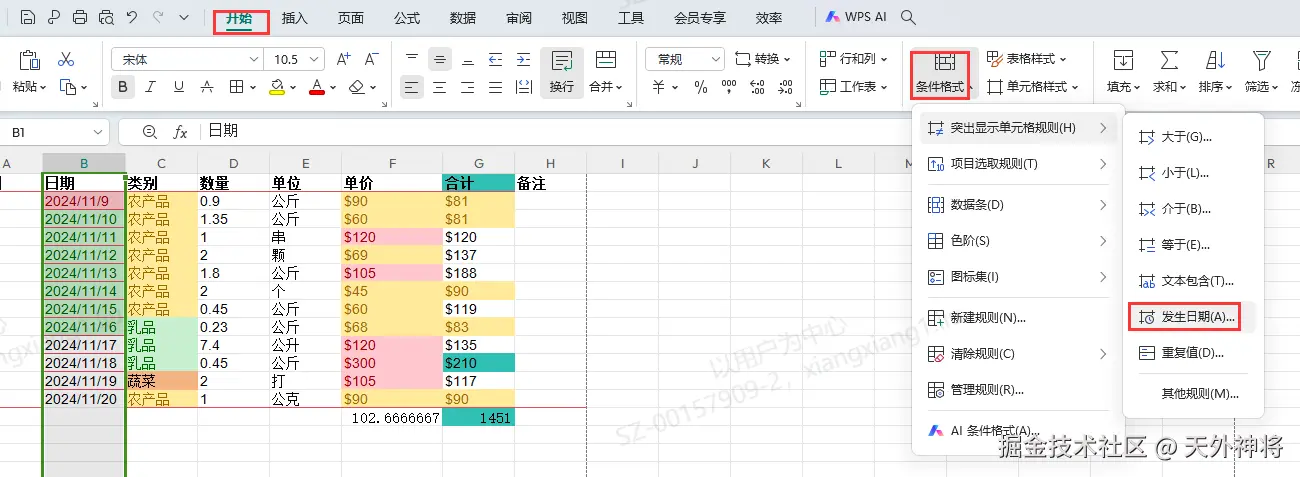
Task: Click the borders icon
Action: click(237, 87)
